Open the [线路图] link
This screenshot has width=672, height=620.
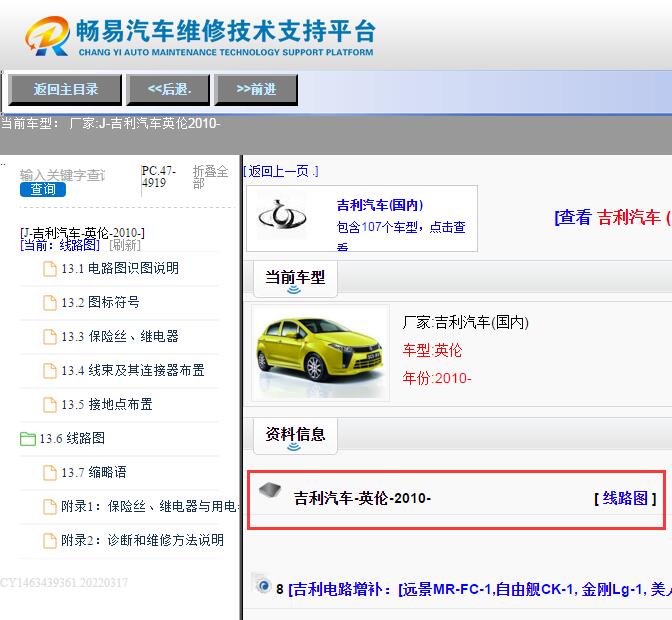(625, 498)
